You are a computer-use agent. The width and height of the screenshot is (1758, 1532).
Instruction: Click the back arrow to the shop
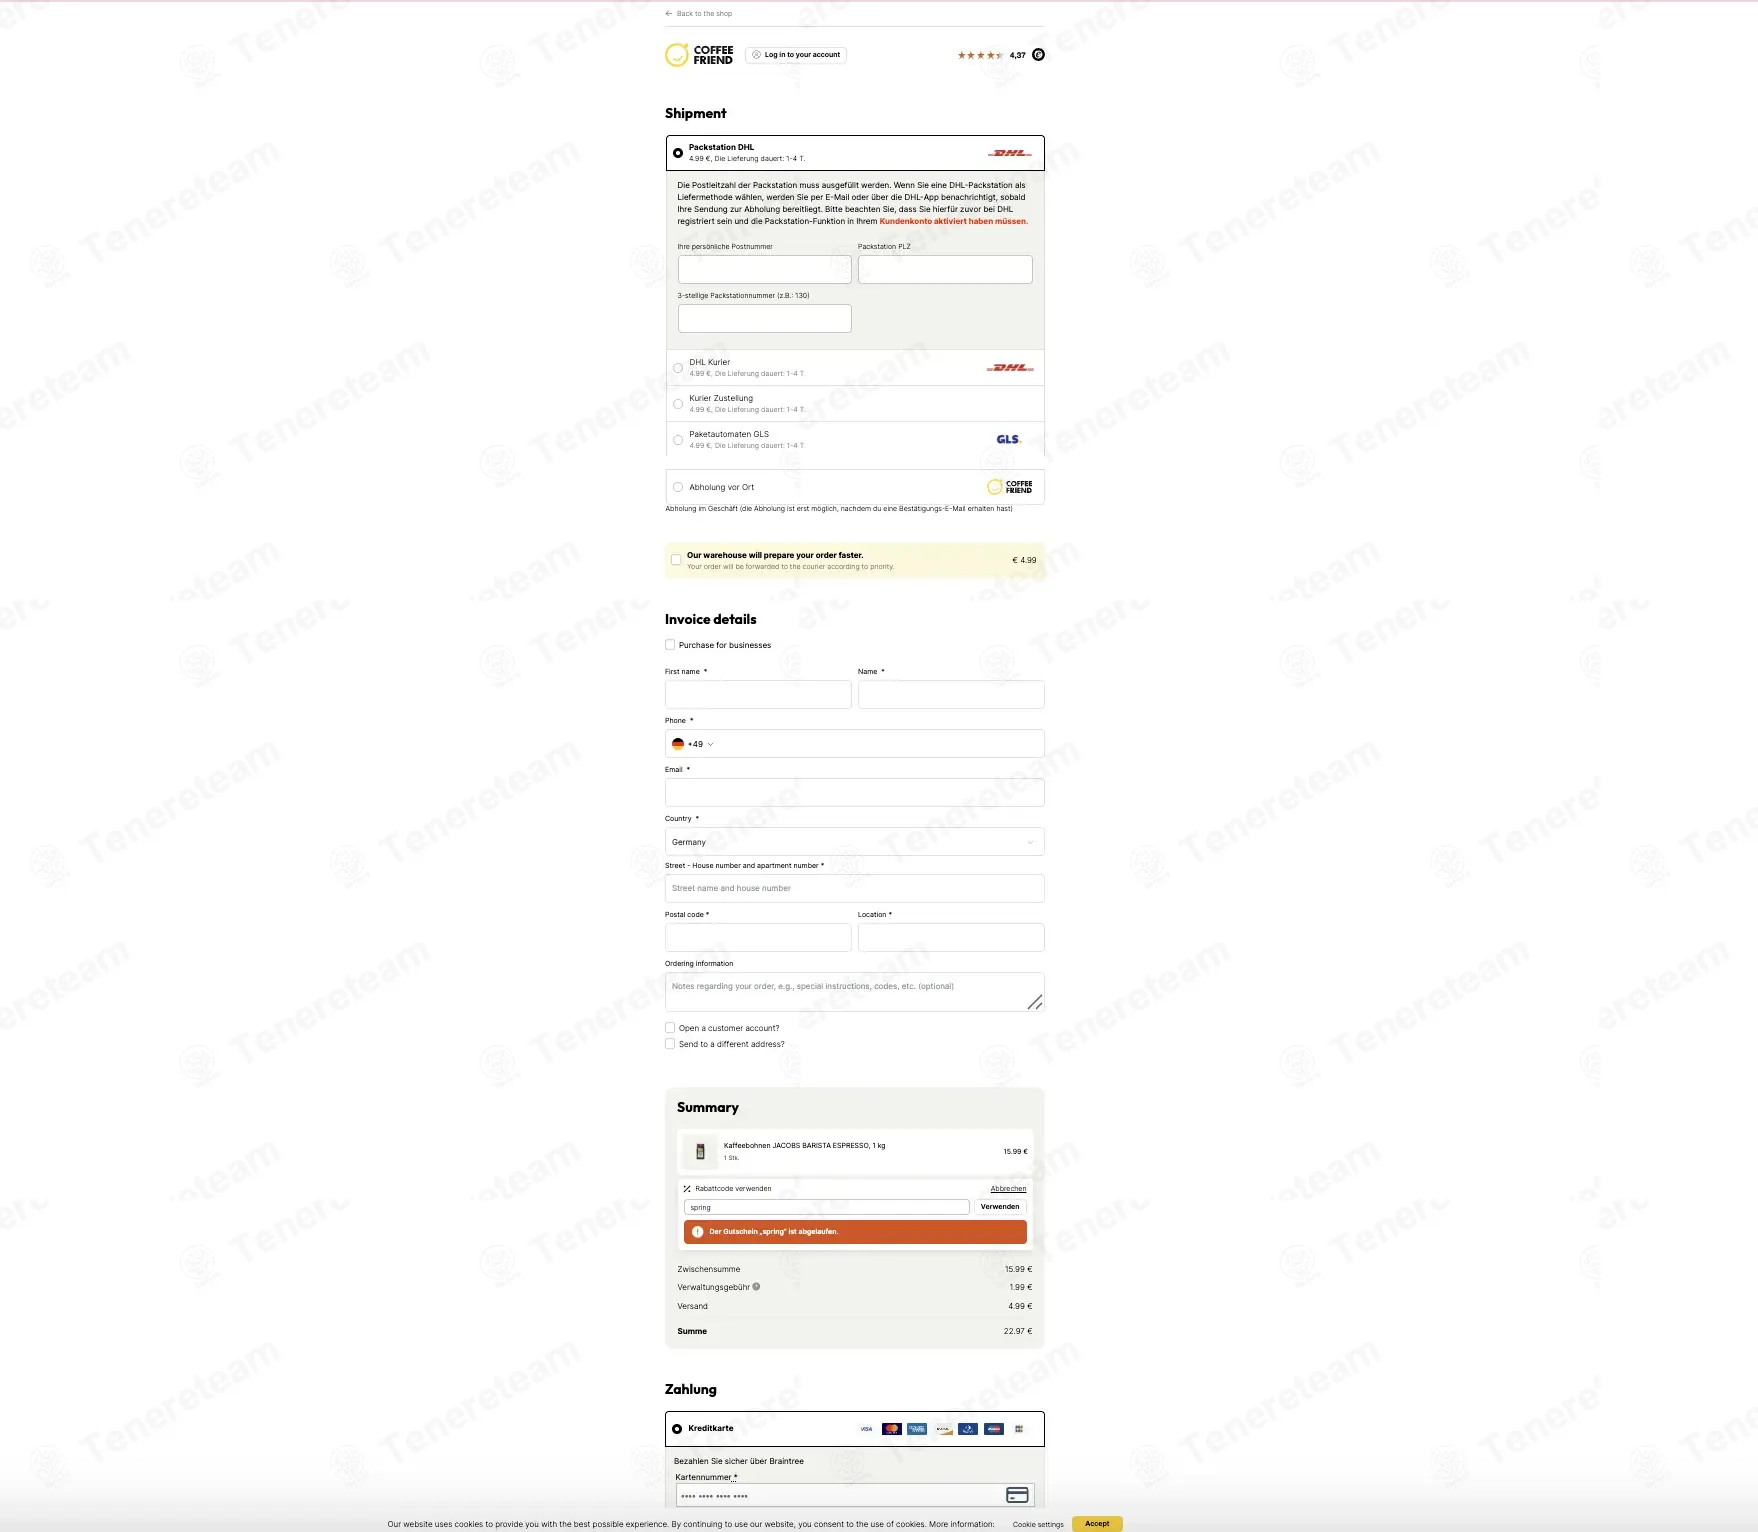pyautogui.click(x=669, y=14)
